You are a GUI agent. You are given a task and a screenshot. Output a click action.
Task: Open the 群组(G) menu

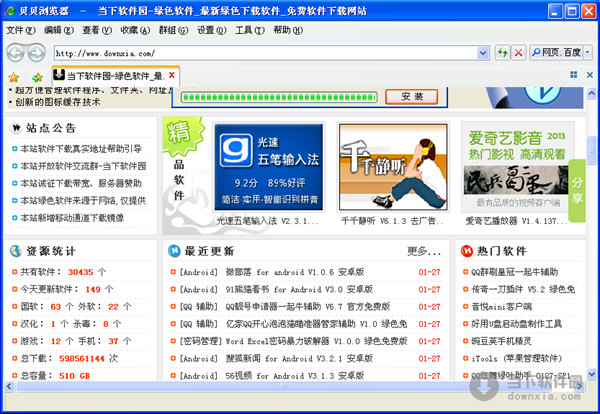173,30
